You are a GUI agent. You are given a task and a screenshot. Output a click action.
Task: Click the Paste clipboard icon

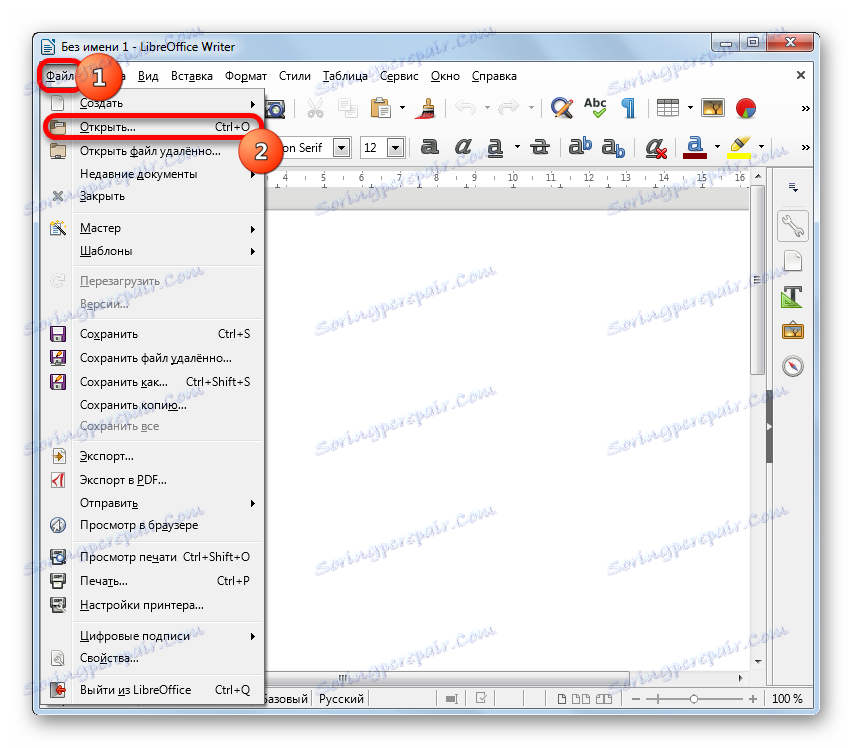[381, 108]
